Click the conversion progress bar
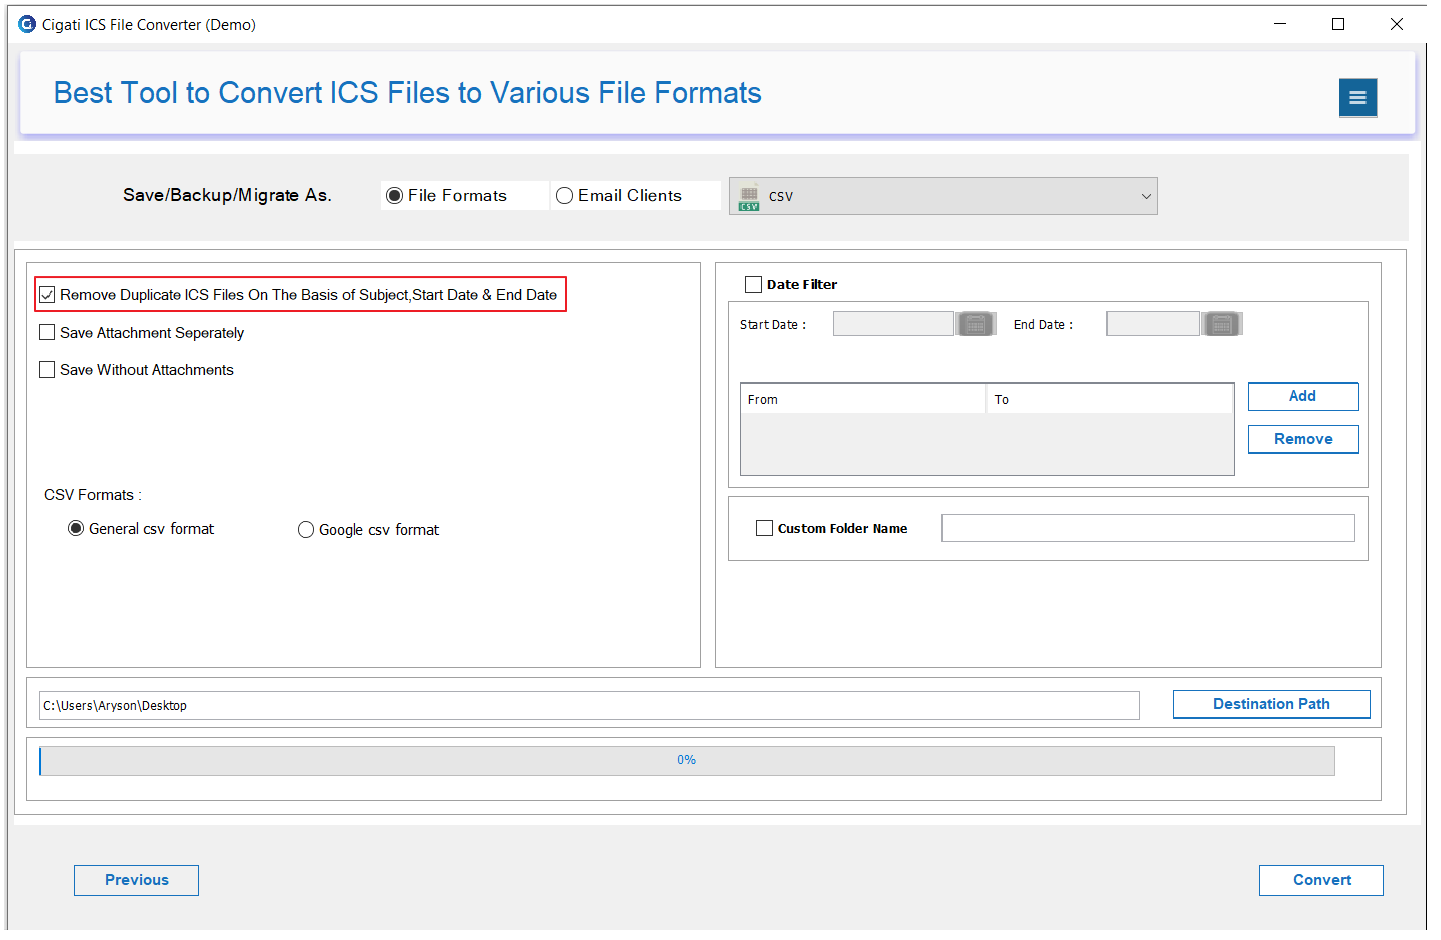 pyautogui.click(x=687, y=760)
